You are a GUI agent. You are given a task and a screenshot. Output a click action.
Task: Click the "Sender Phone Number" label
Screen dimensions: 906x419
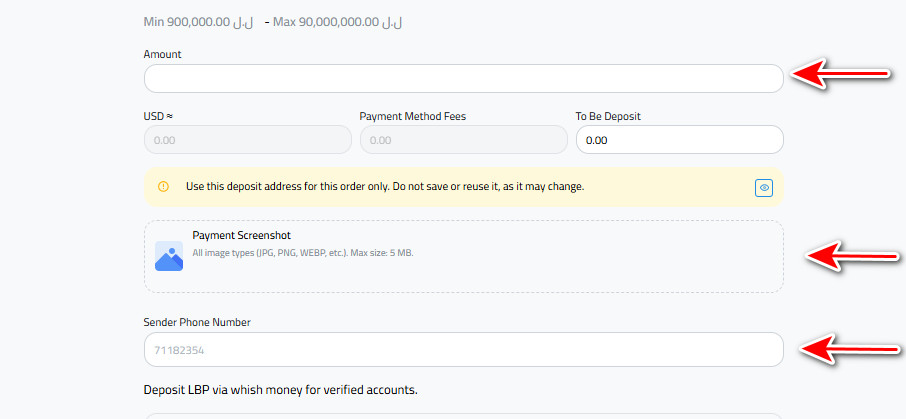[197, 322]
